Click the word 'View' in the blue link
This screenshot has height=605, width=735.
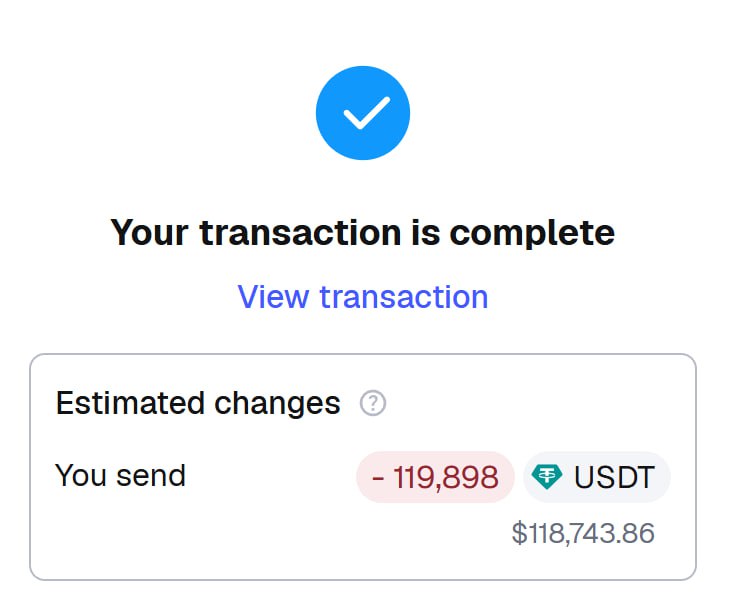(x=273, y=297)
